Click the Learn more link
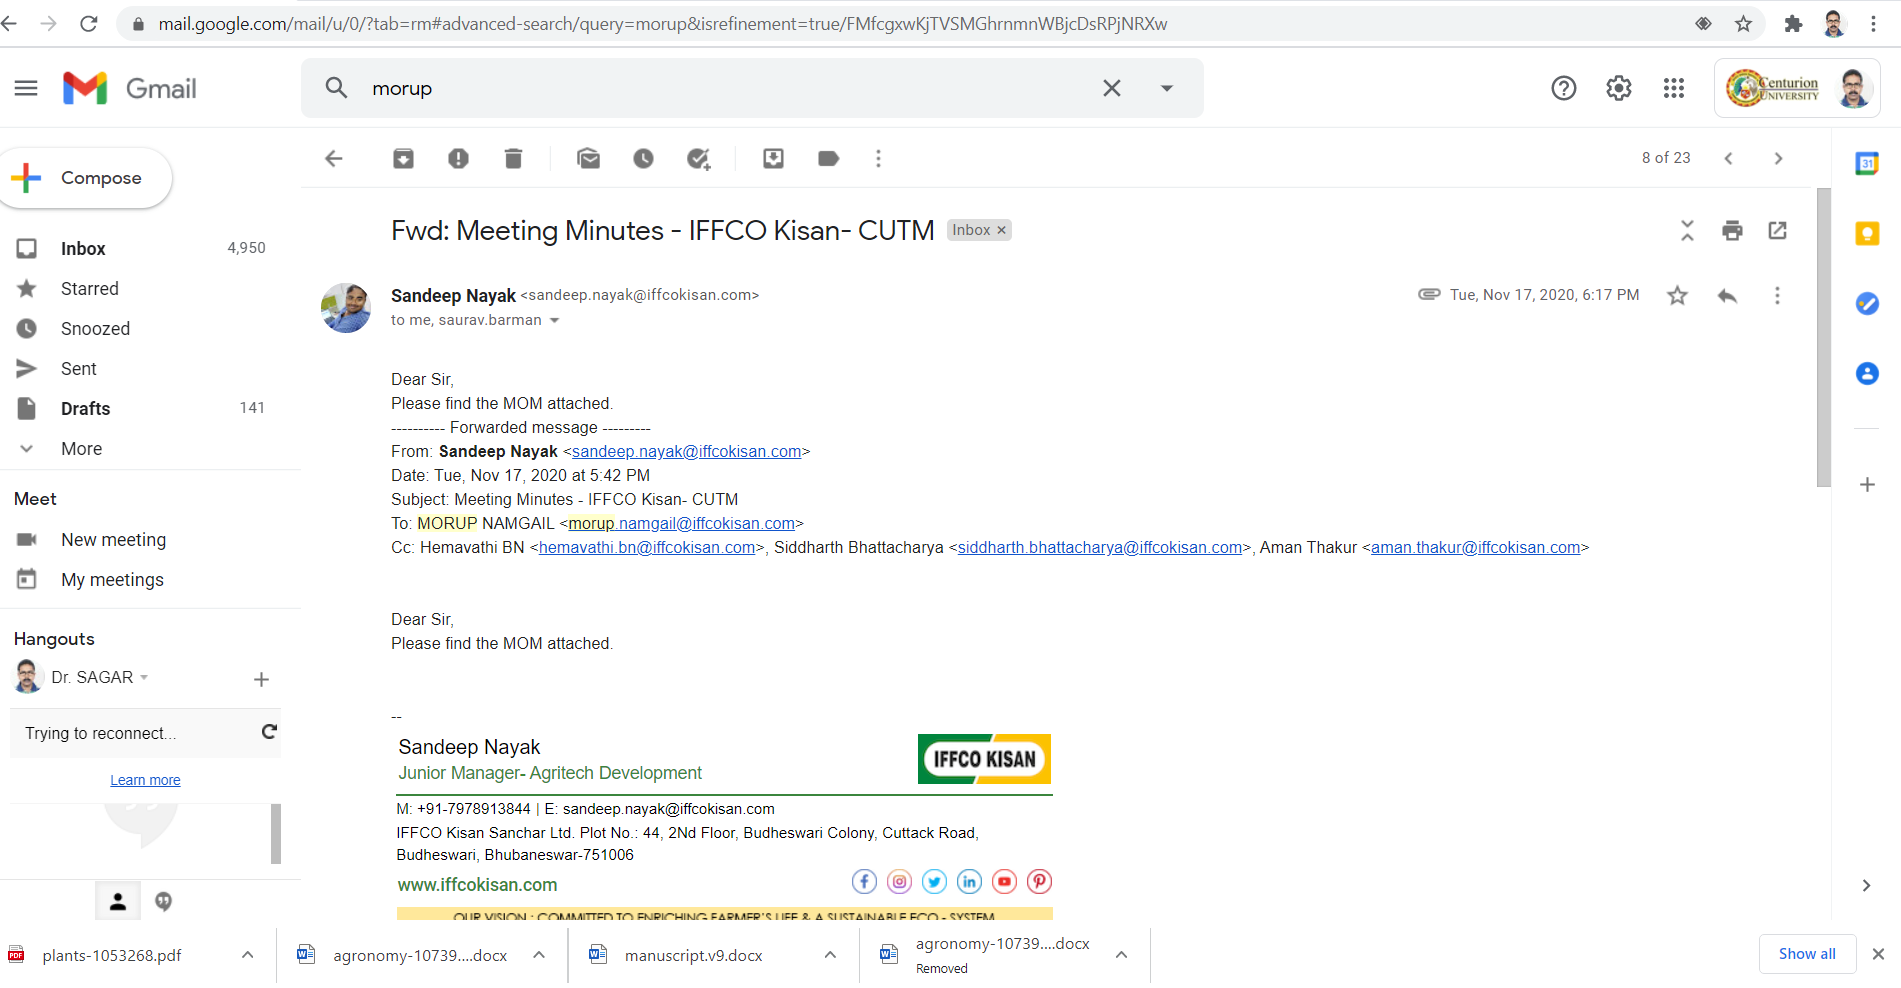Viewport: 1901px width, 988px height. click(145, 780)
